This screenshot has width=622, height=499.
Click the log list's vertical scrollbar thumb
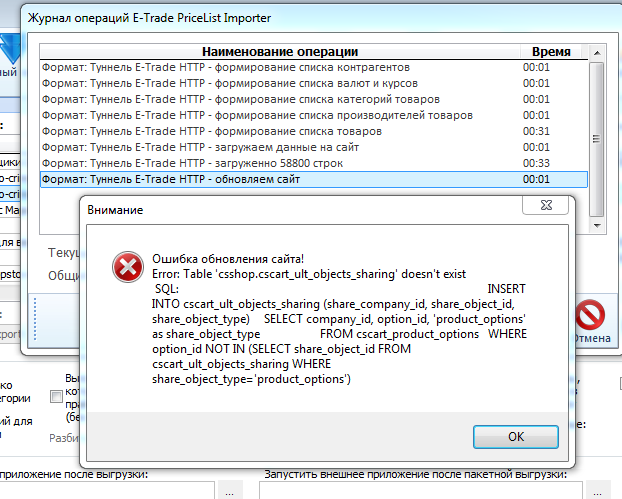coord(596,139)
